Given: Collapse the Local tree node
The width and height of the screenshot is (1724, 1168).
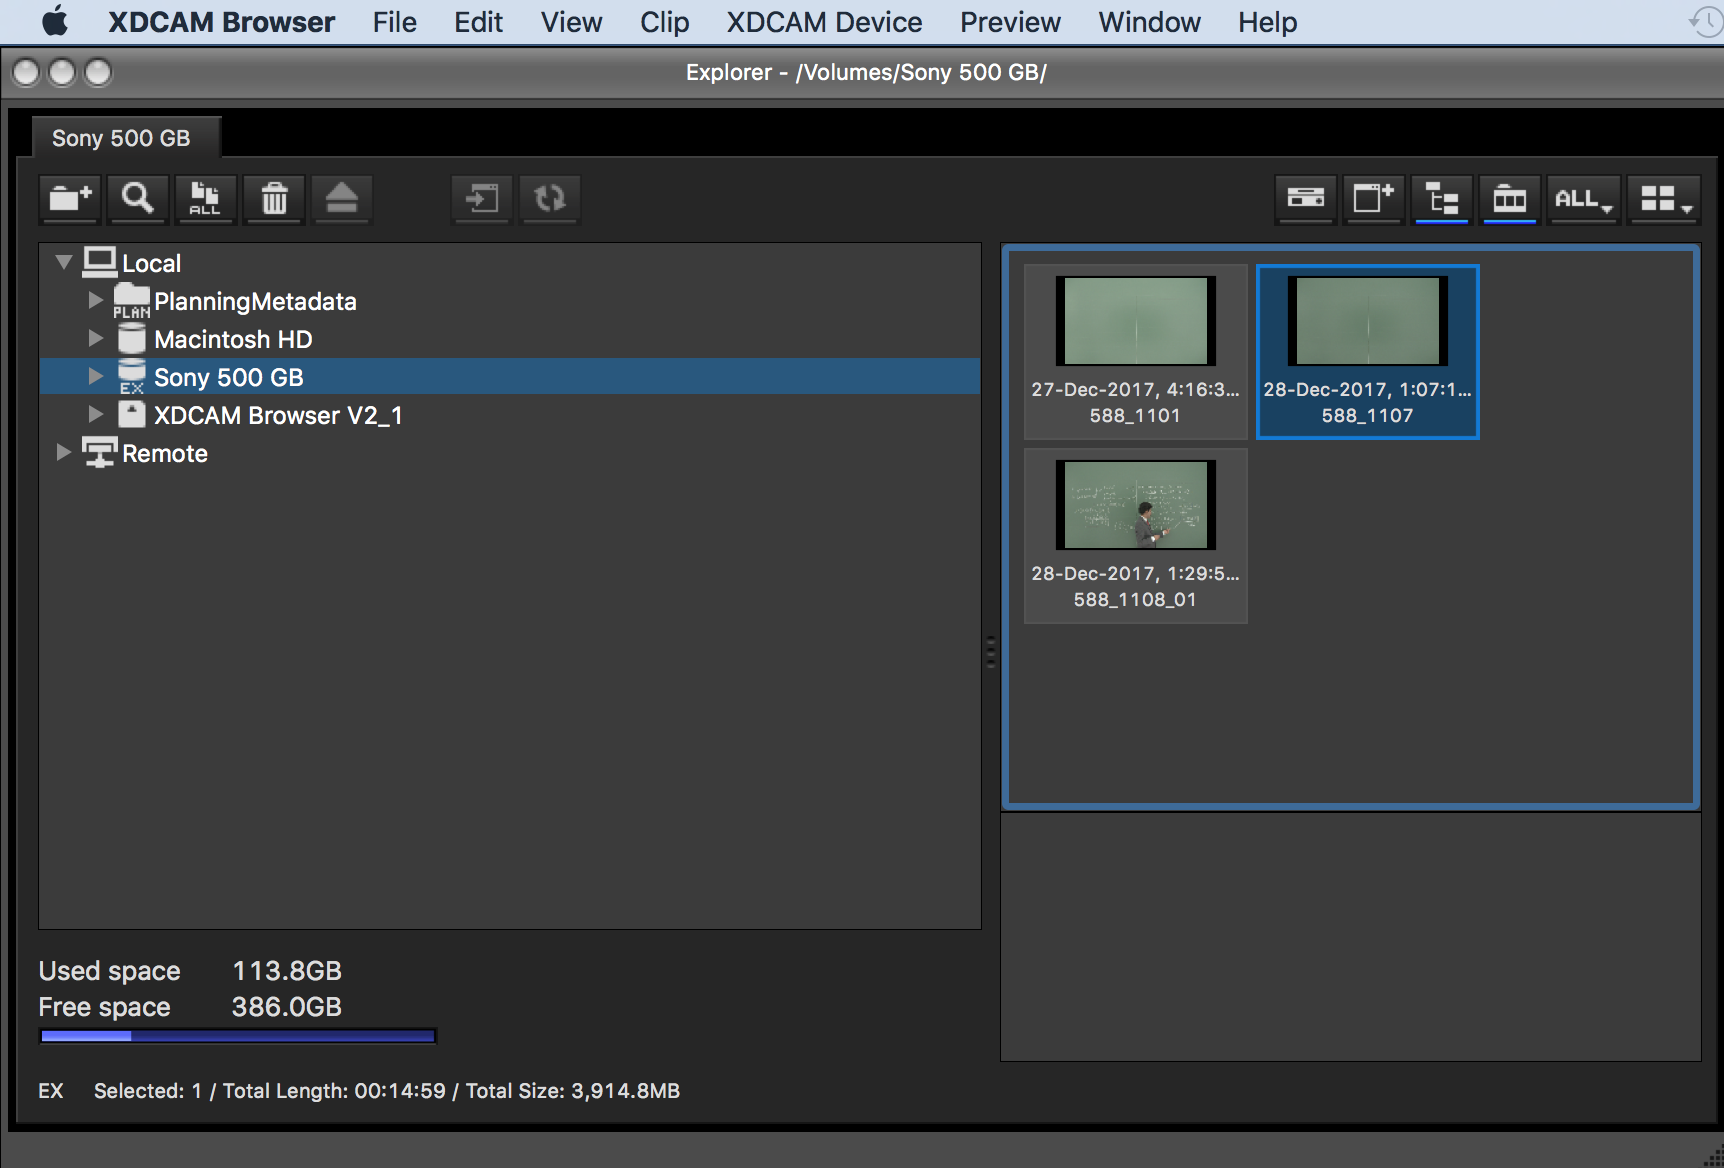Looking at the screenshot, I should tap(64, 263).
